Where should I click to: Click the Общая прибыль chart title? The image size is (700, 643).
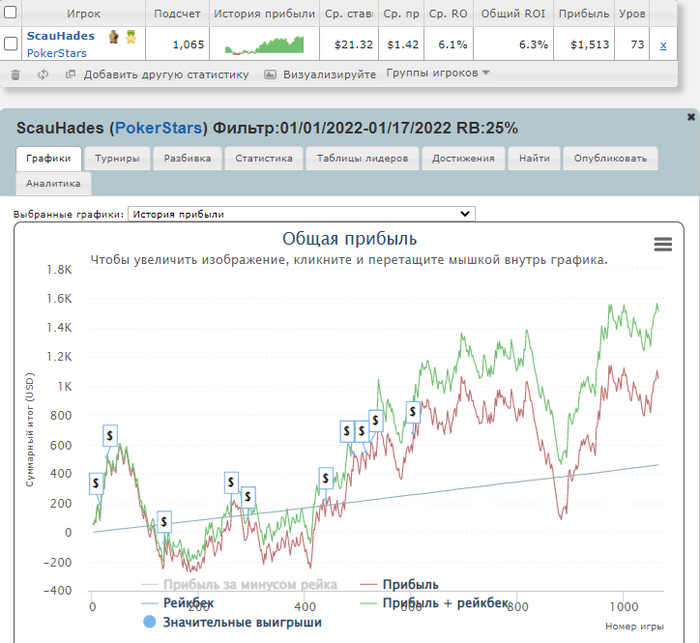click(x=350, y=238)
